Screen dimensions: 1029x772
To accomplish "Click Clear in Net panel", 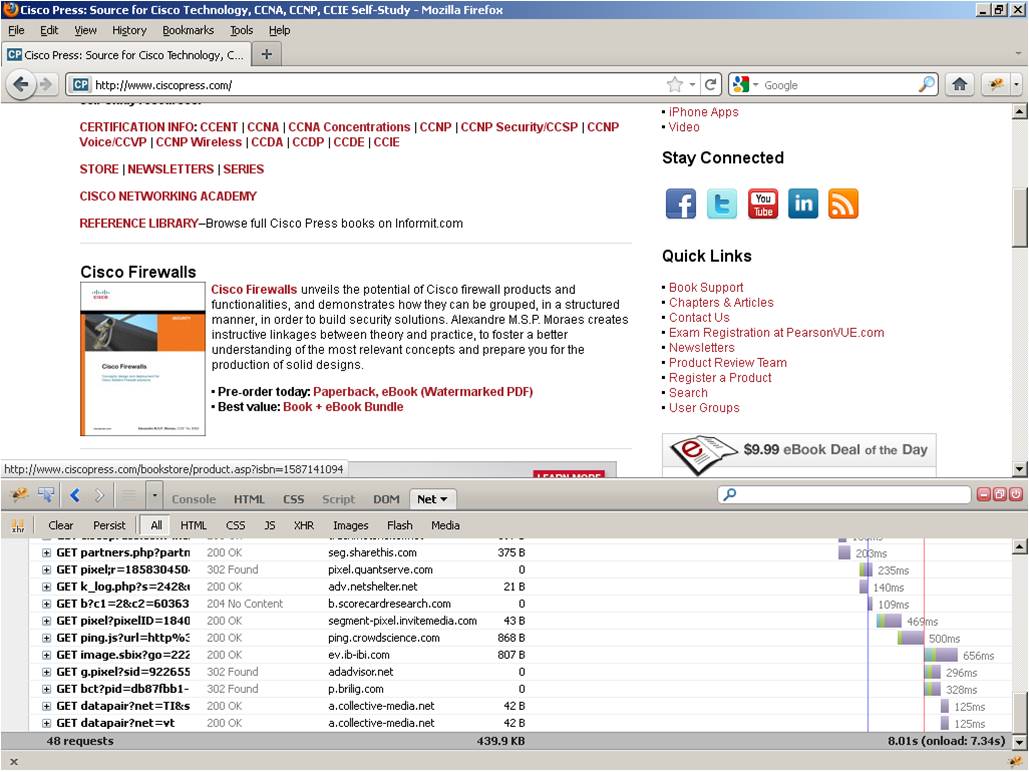I will (61, 525).
